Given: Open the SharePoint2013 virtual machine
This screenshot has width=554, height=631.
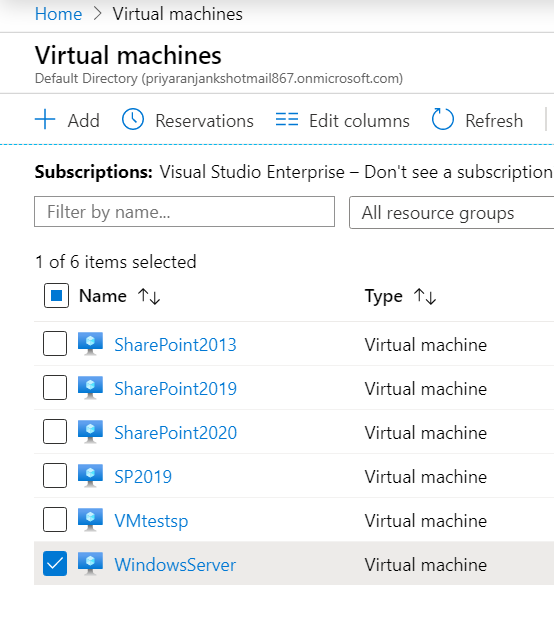Looking at the screenshot, I should (175, 345).
